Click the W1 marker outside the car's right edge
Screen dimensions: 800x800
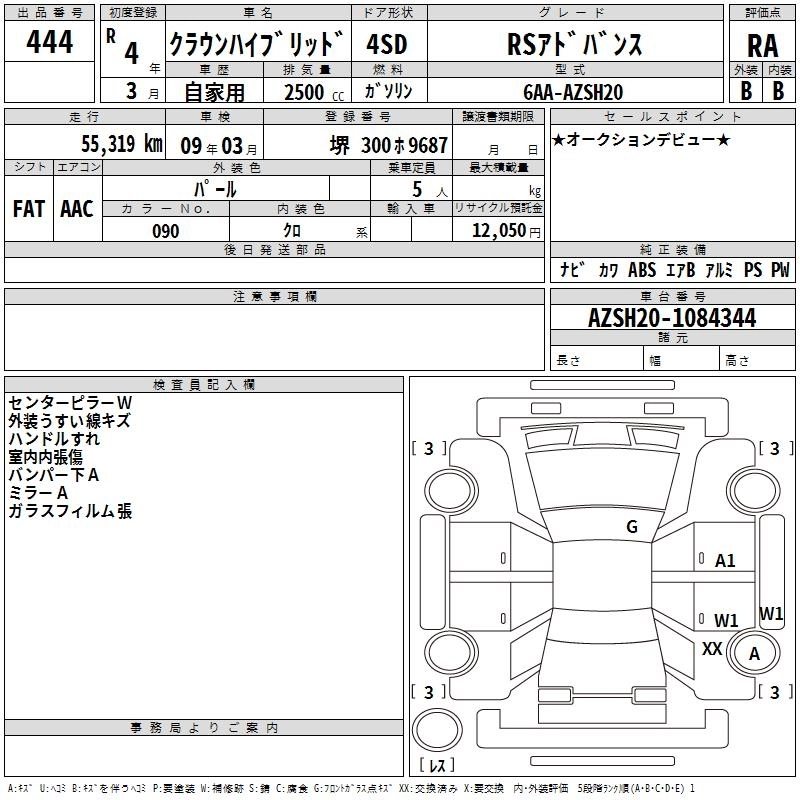tap(772, 613)
